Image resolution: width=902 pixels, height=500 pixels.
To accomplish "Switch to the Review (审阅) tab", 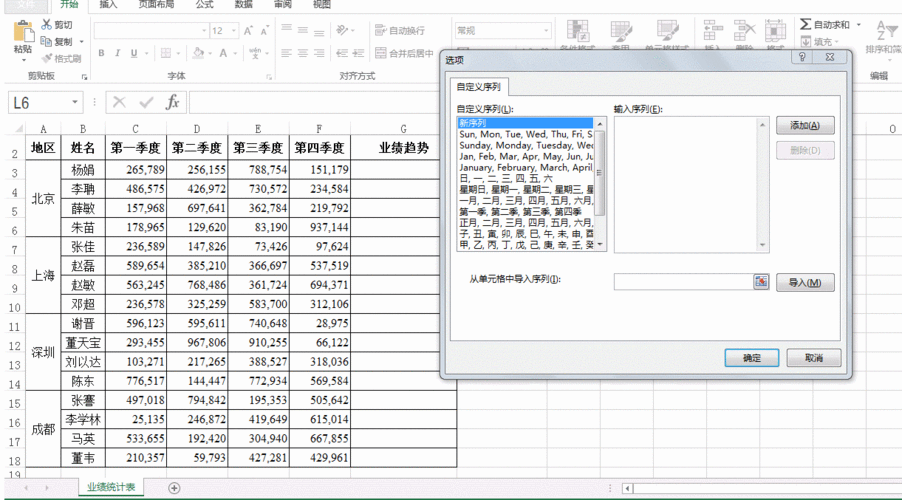I will click(x=282, y=5).
